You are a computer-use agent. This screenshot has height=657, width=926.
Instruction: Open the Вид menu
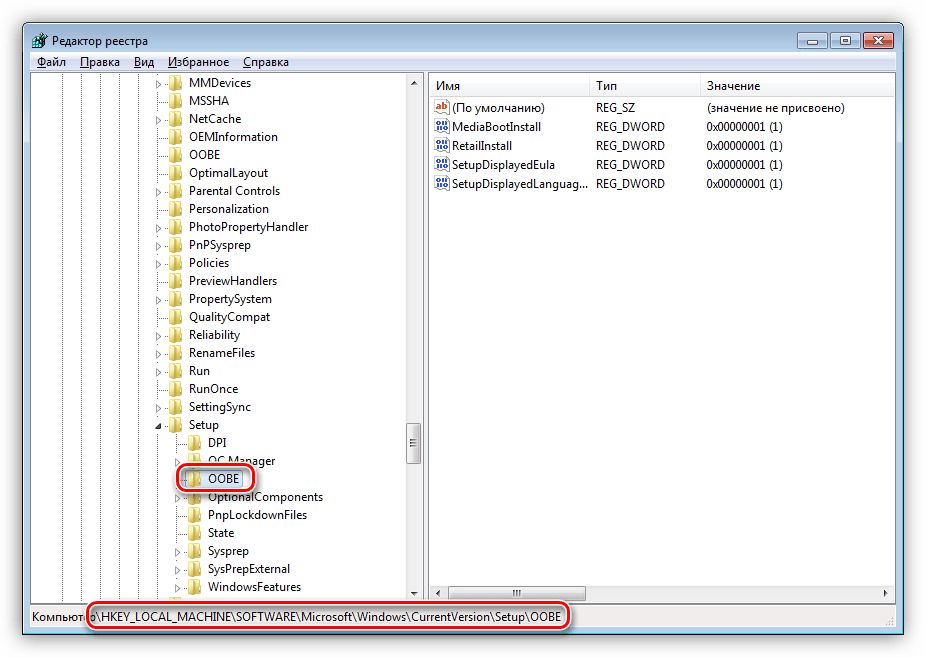point(144,62)
